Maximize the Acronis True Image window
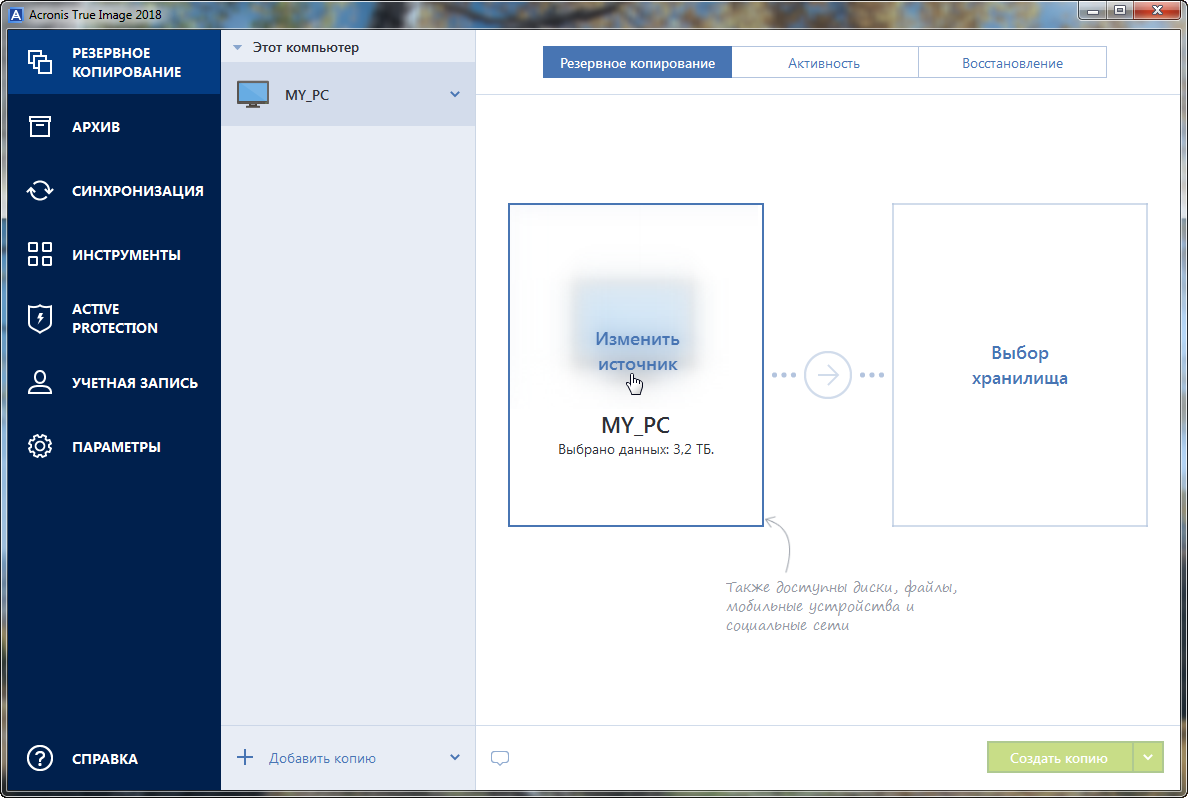The width and height of the screenshot is (1188, 798). point(1119,10)
